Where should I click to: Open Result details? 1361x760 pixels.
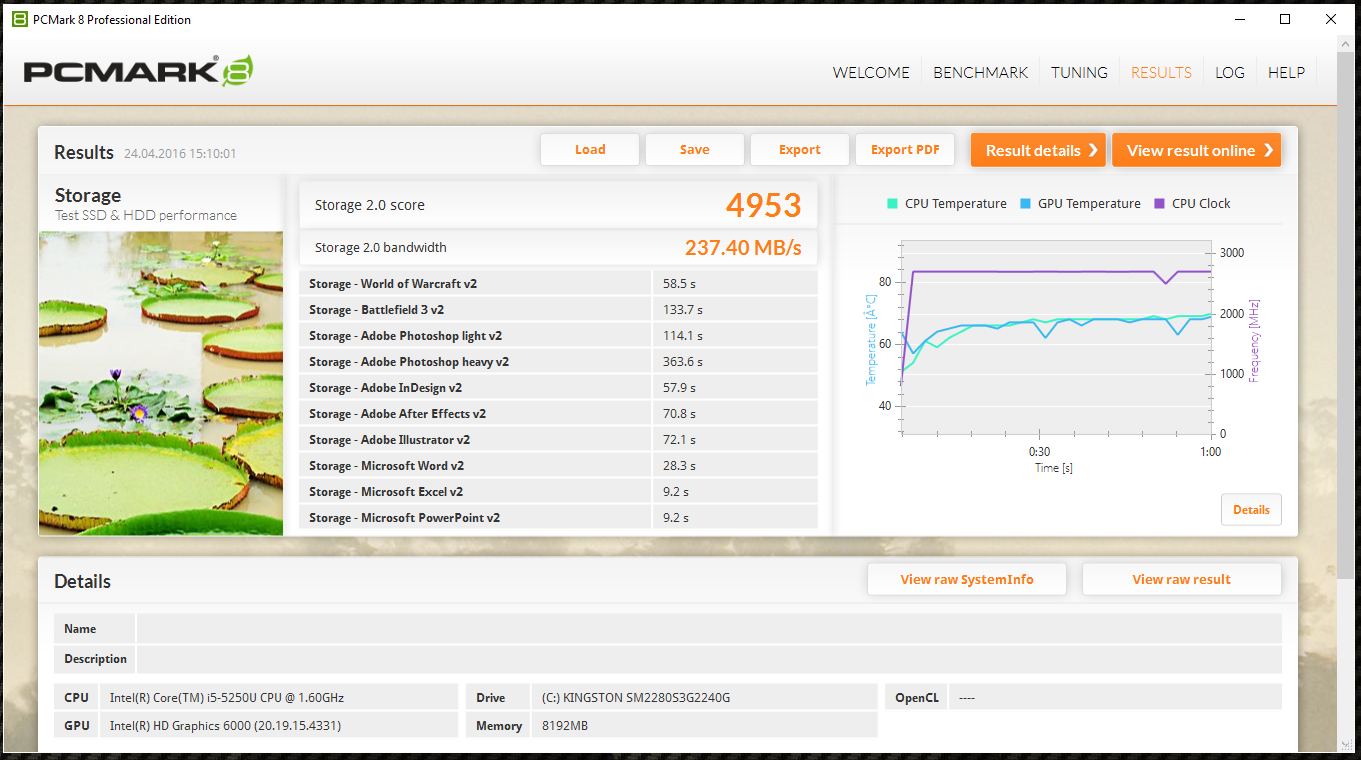click(x=1038, y=150)
